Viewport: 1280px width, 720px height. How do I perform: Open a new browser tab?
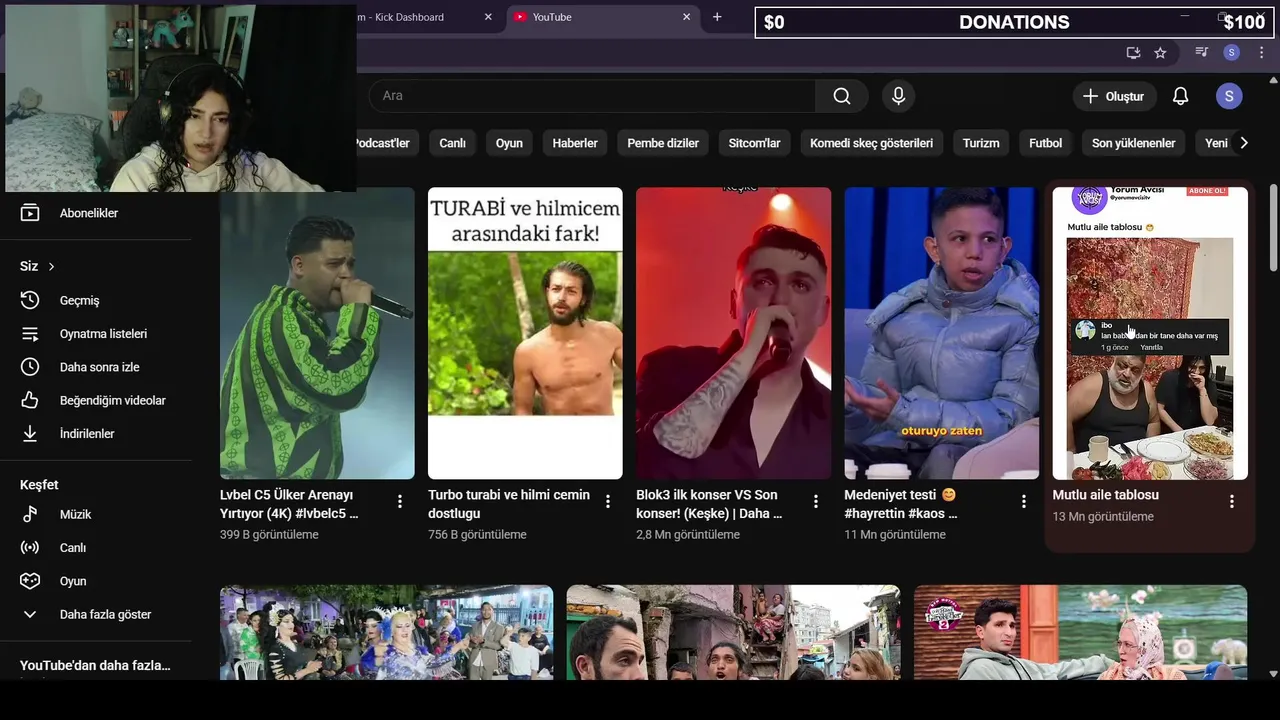[x=717, y=17]
